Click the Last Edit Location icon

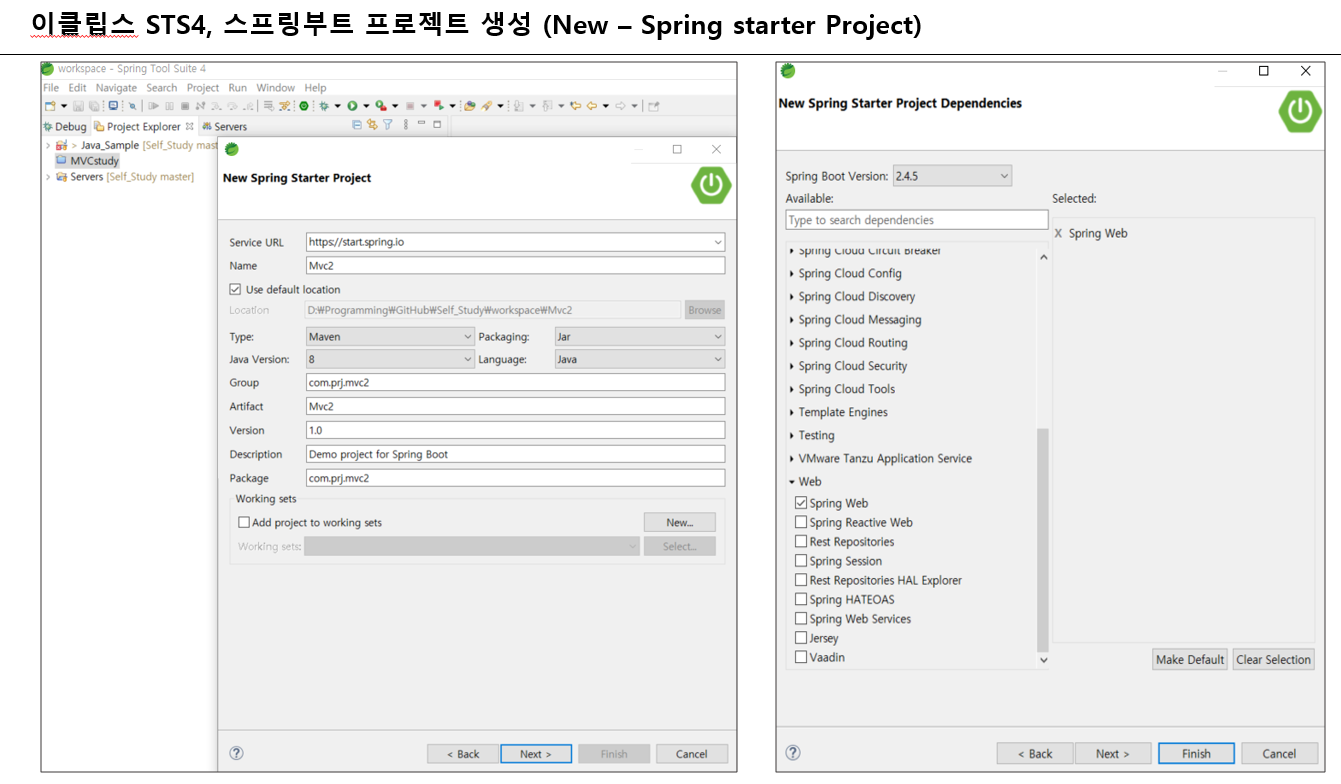(x=577, y=106)
